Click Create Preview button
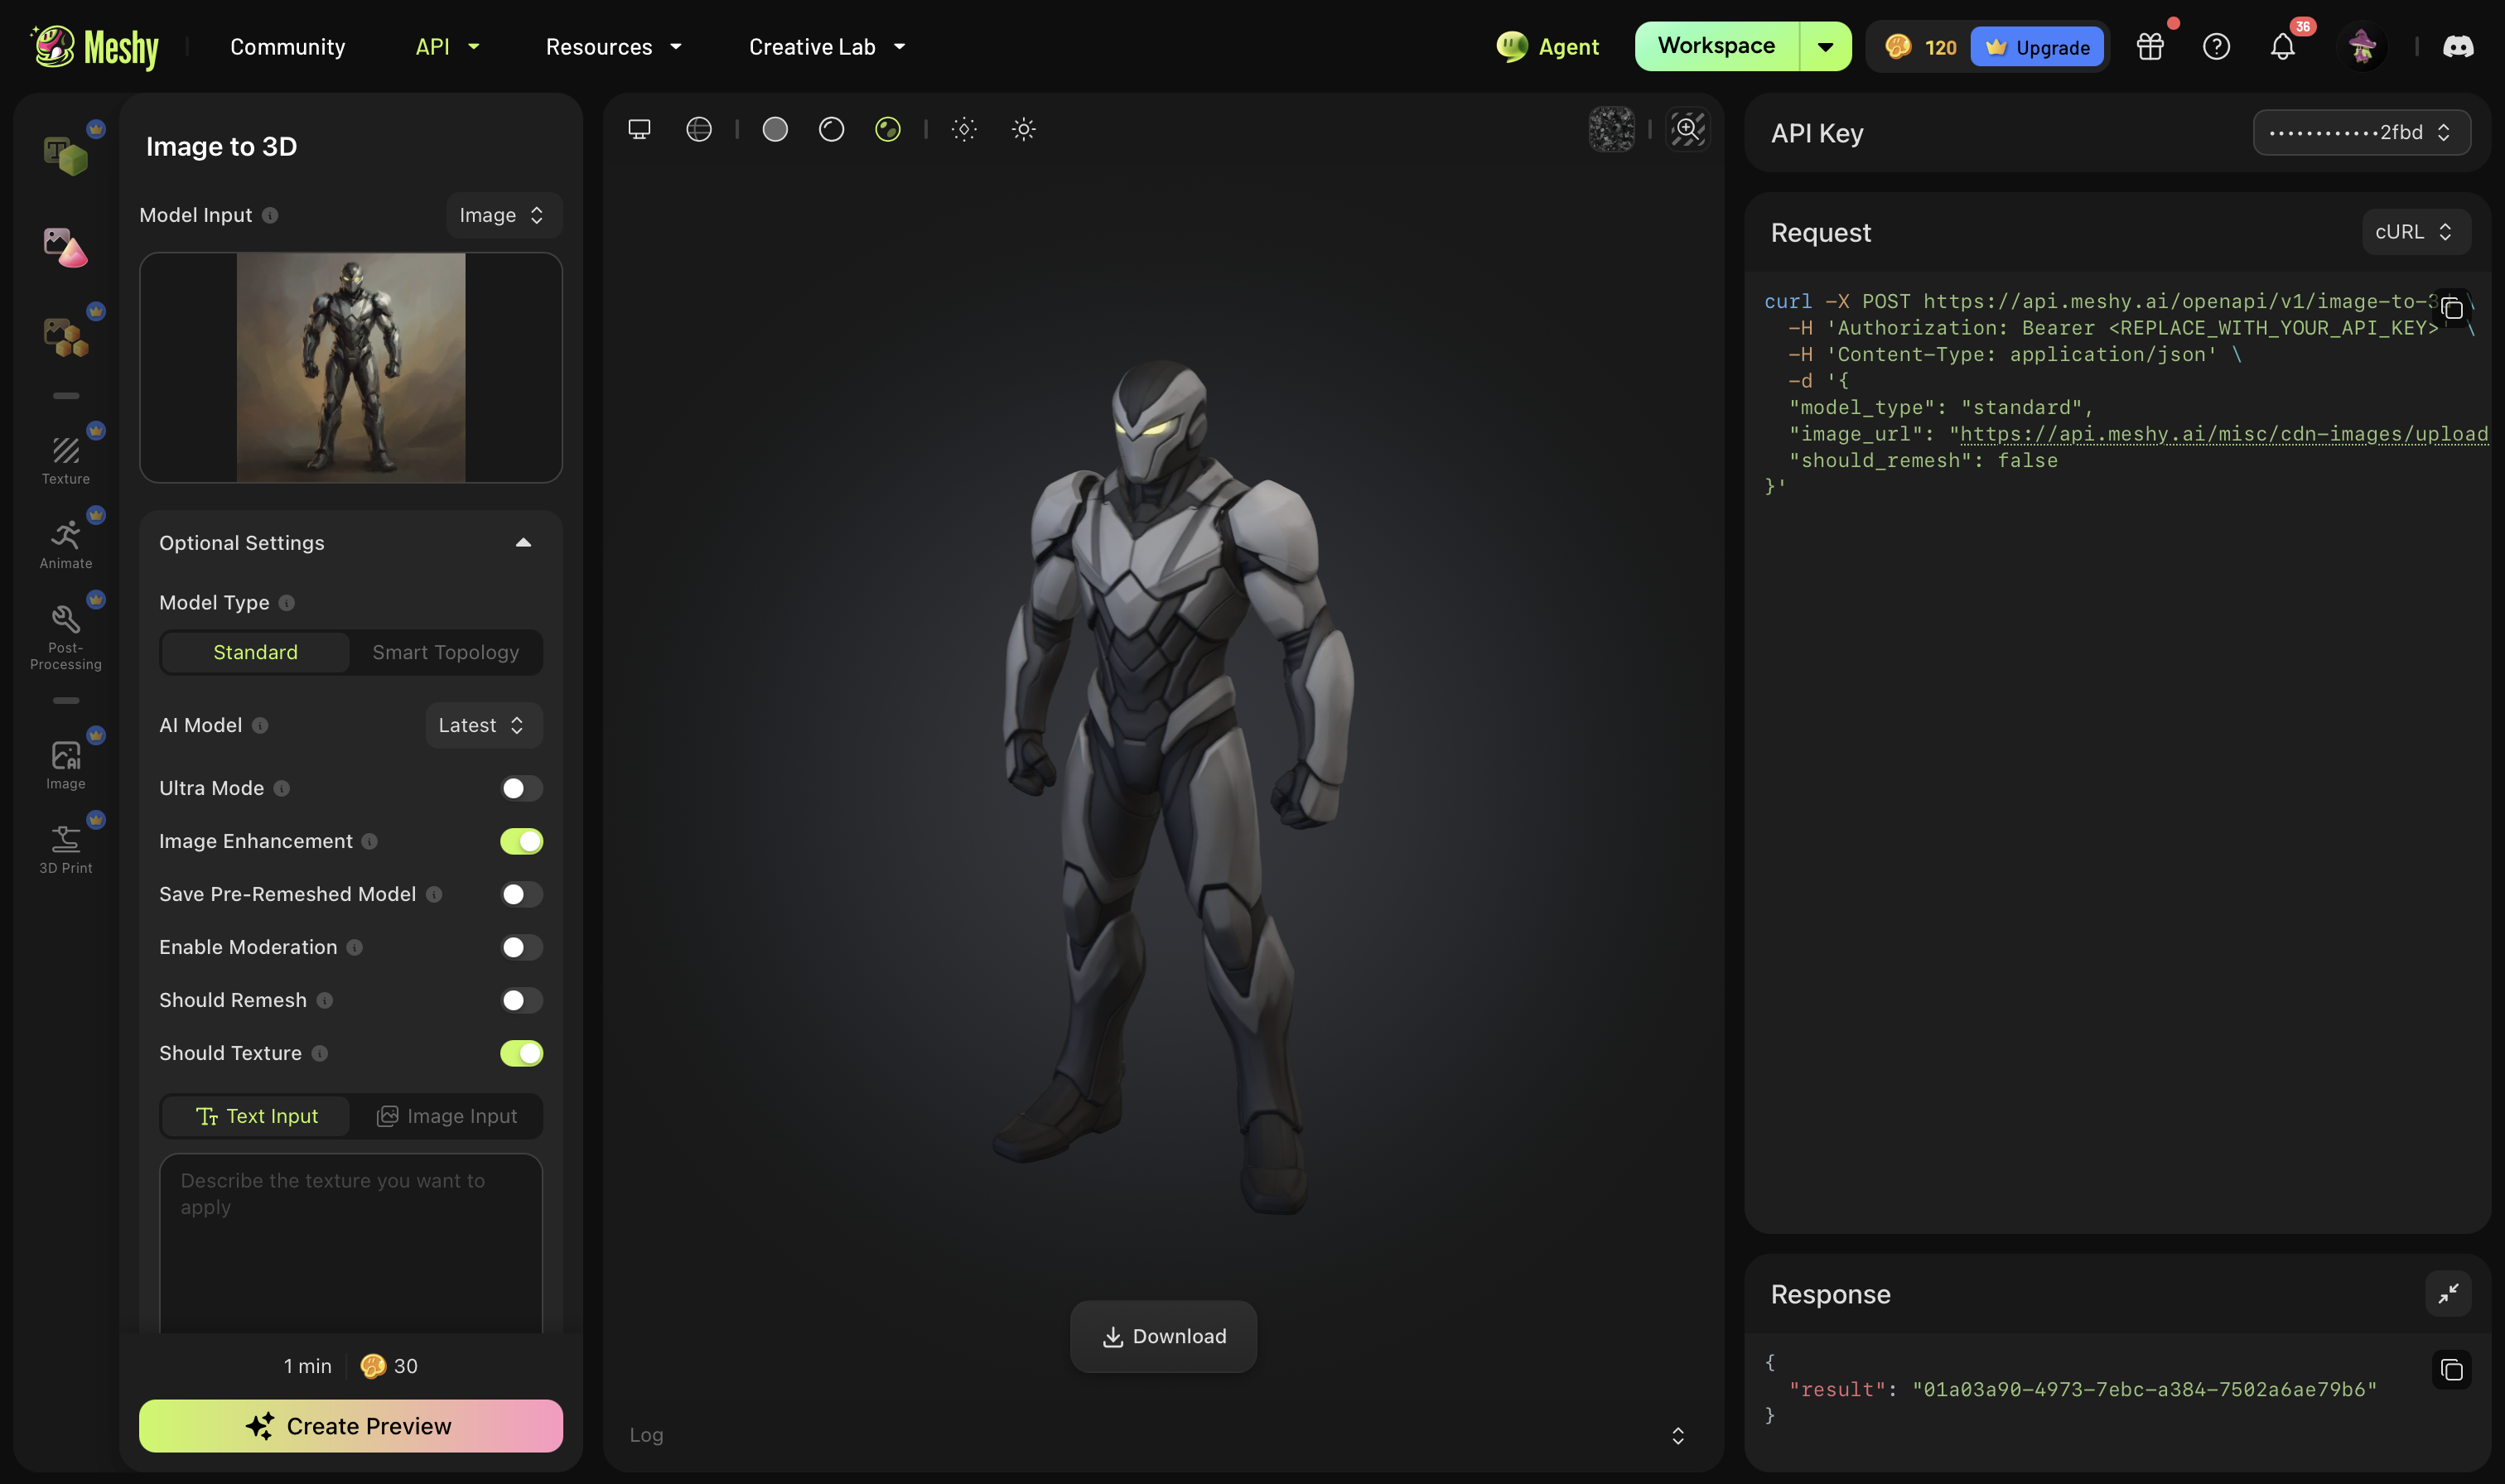This screenshot has height=1484, width=2505. point(350,1426)
